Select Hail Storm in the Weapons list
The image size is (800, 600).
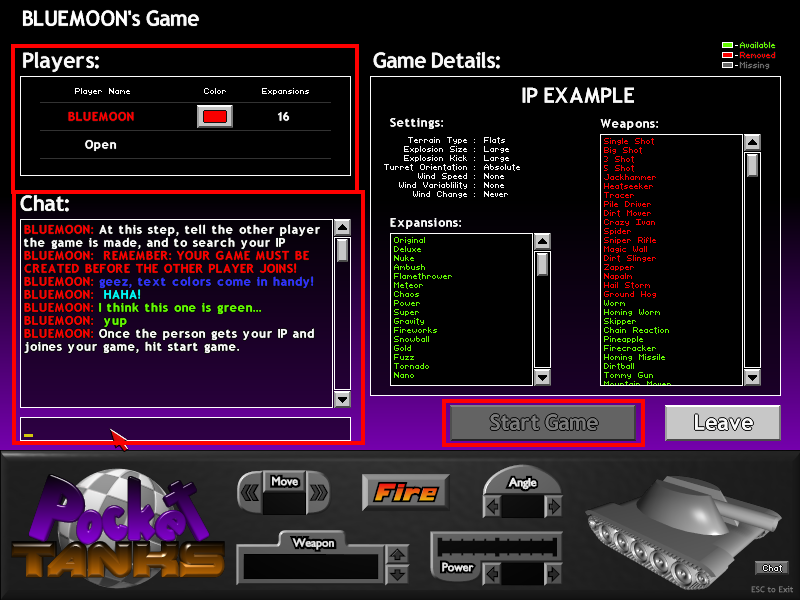(x=627, y=286)
